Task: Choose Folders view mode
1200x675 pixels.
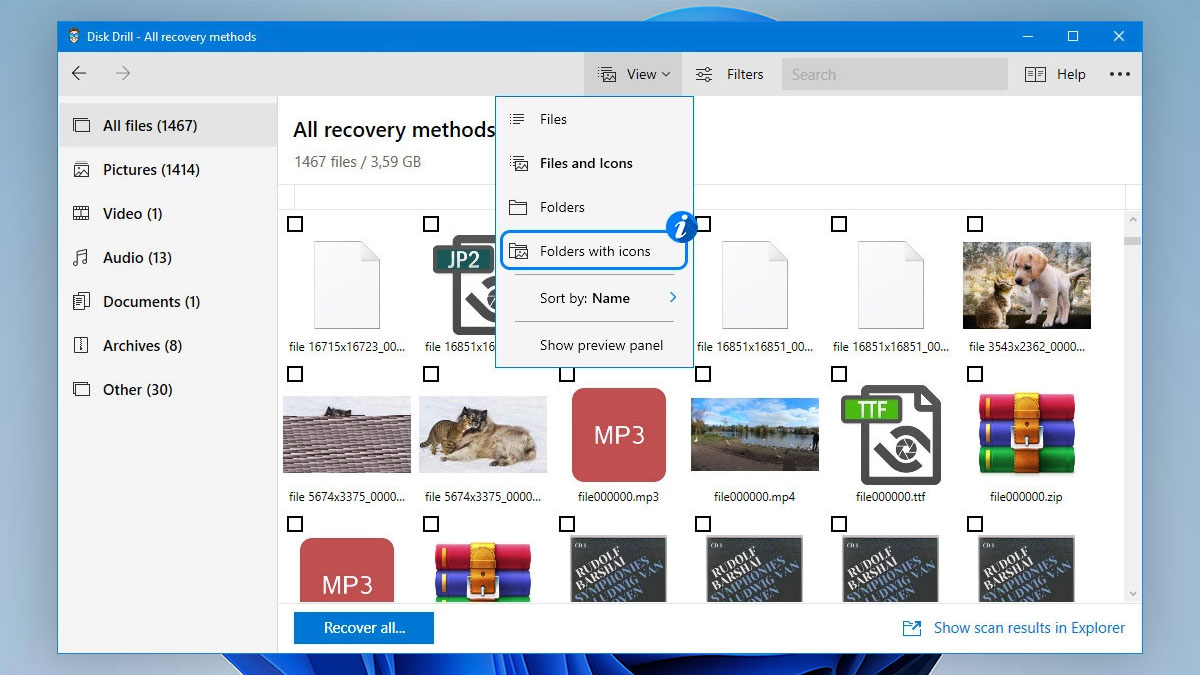Action: [x=594, y=207]
